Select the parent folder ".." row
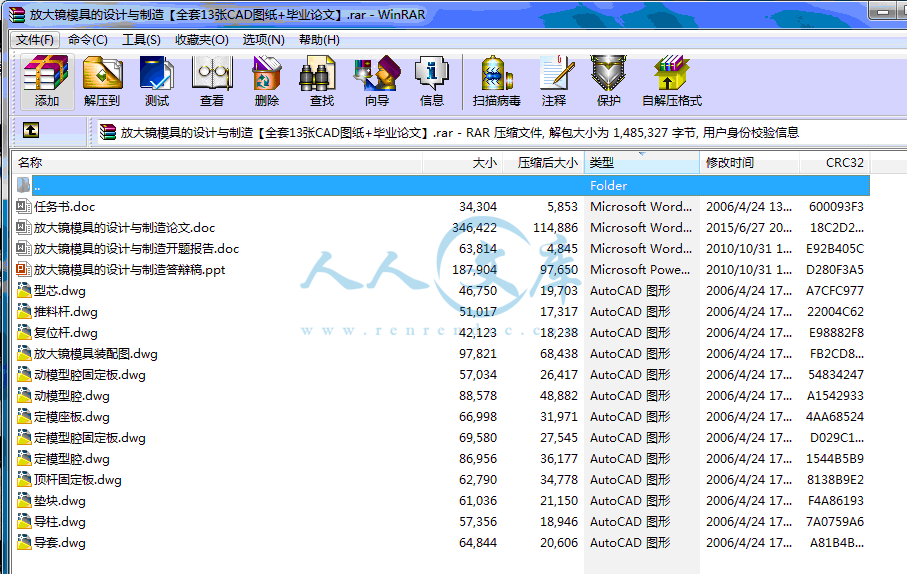The height and width of the screenshot is (574, 907). coord(38,186)
